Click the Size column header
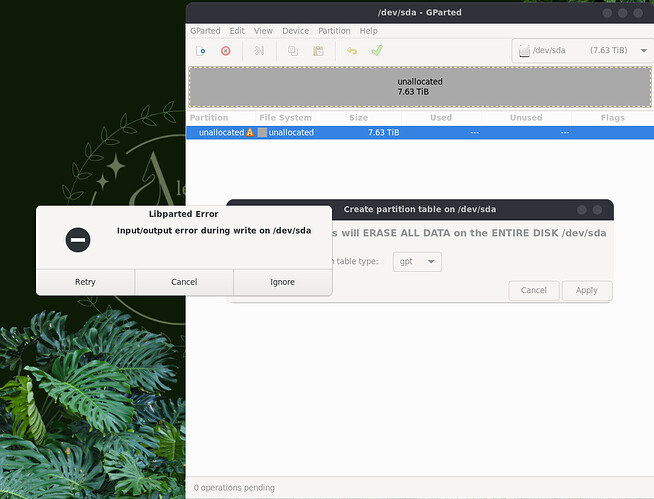654x499 pixels. [x=358, y=118]
